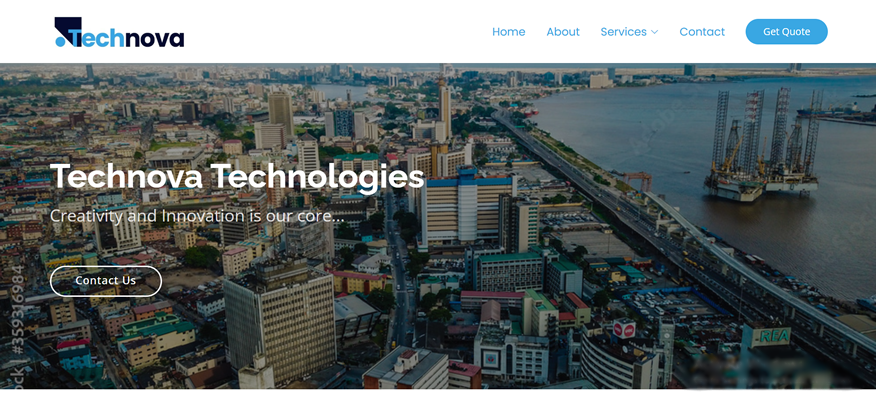This screenshot has width=876, height=404.
Task: Click the Technova logo geometric icon mark
Action: [68, 31]
